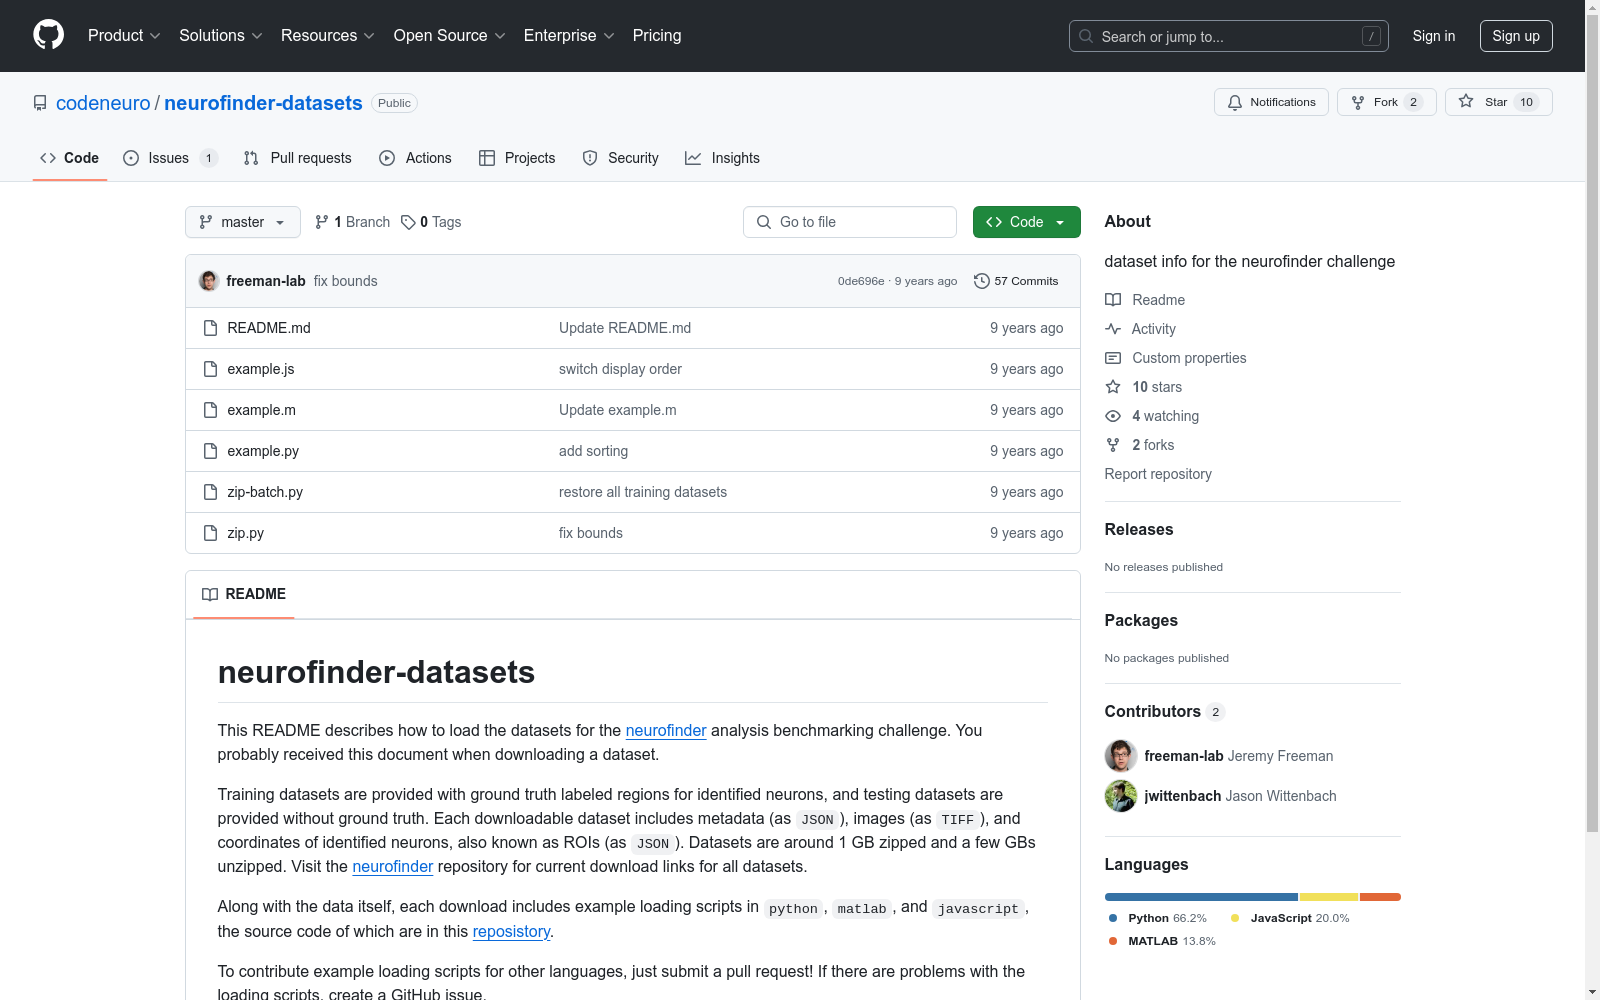Open the codeneuro owner link

coord(103,103)
